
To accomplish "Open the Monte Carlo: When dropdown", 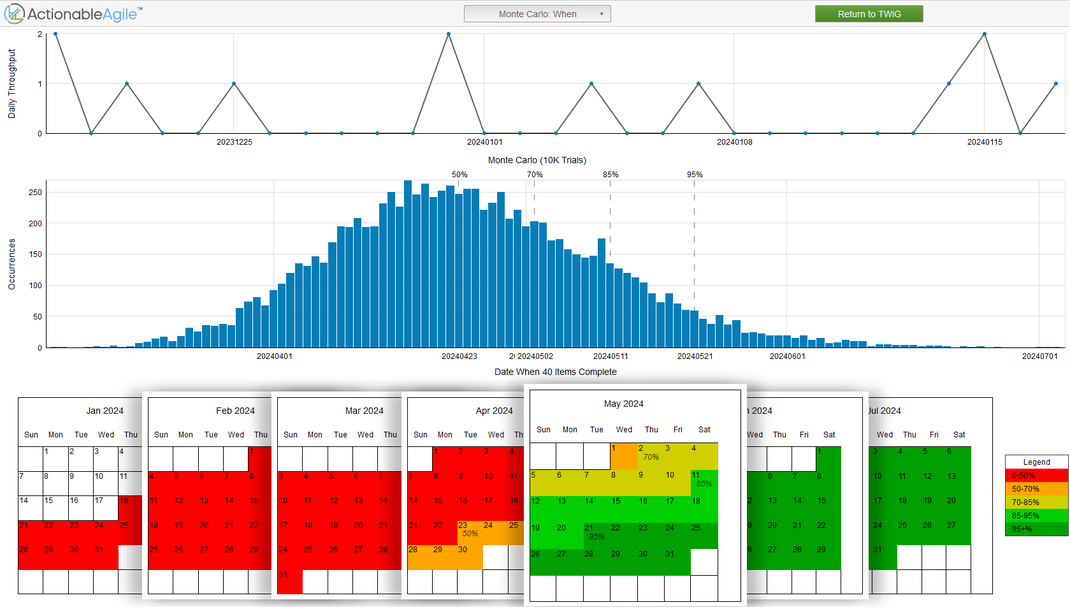I will pyautogui.click(x=537, y=14).
